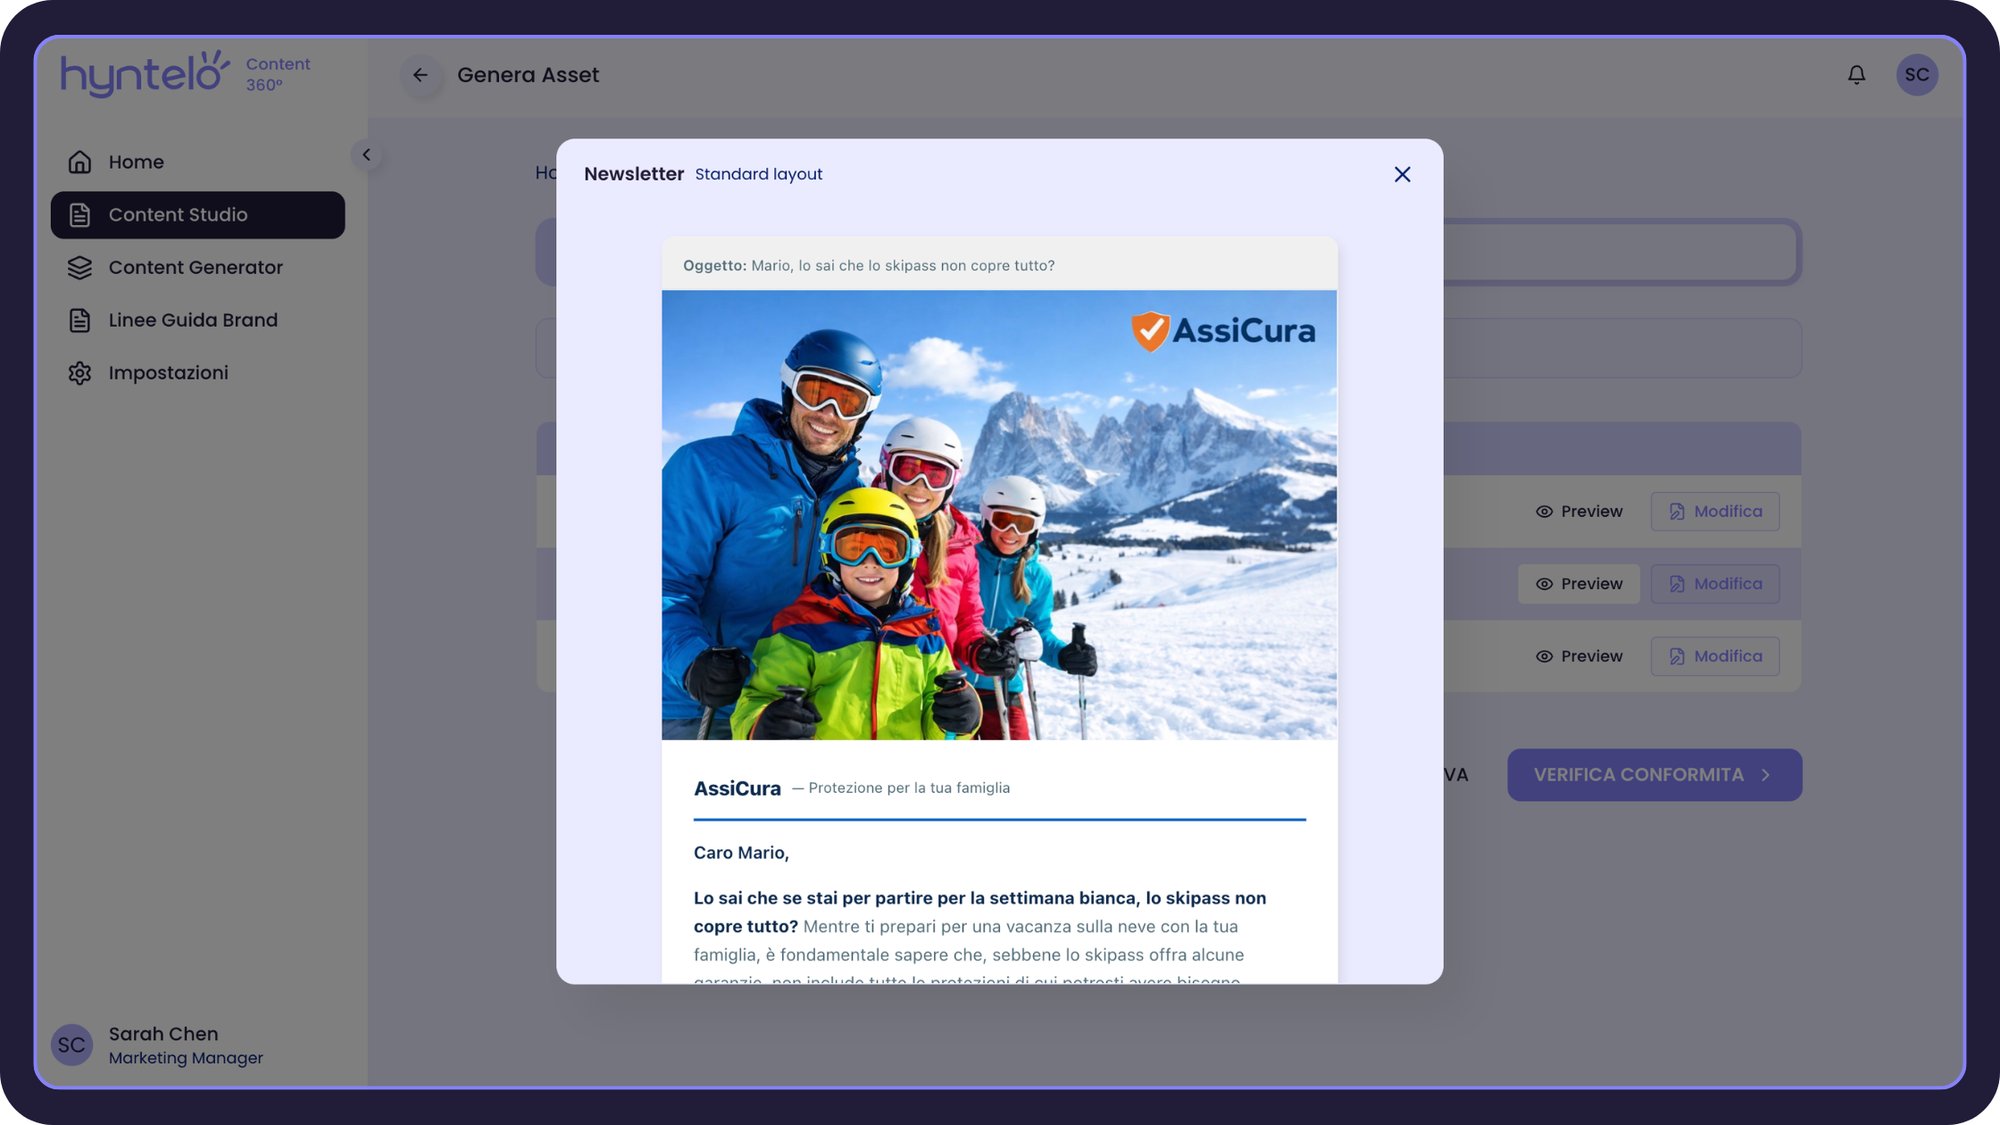Click the Content Generator layers icon
This screenshot has width=2000, height=1125.
point(80,267)
